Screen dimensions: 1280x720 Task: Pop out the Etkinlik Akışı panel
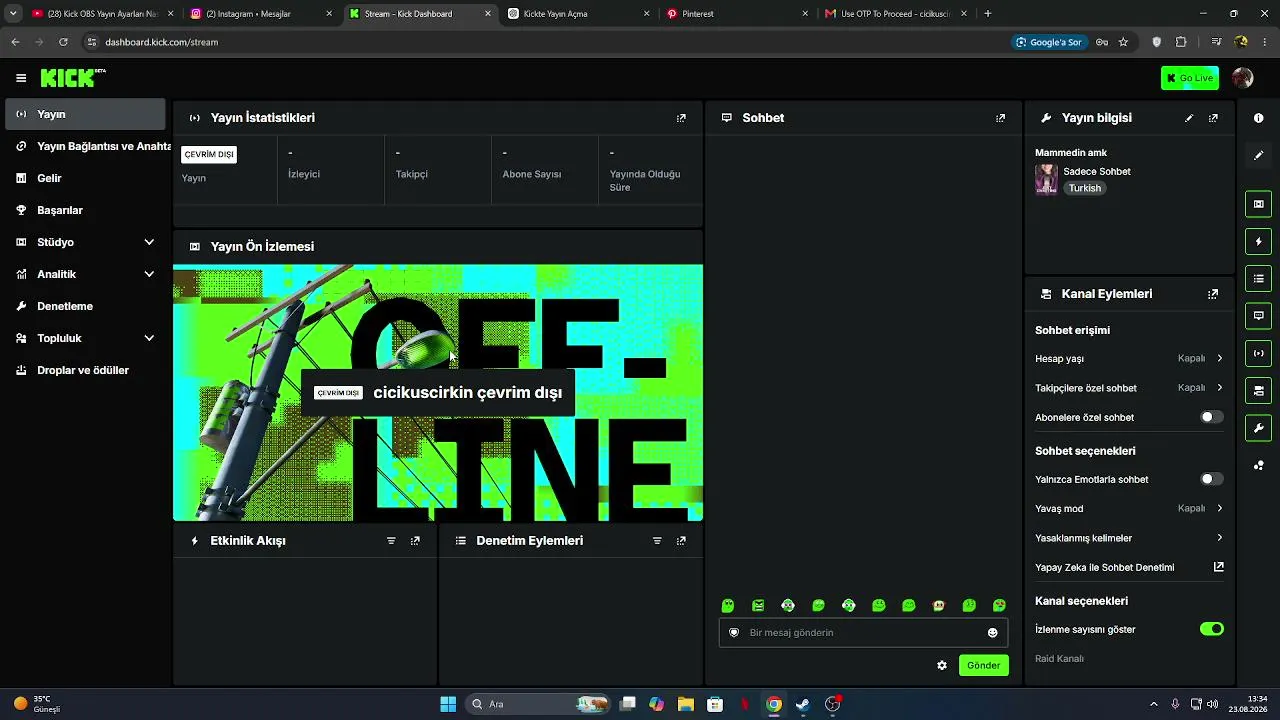[415, 541]
